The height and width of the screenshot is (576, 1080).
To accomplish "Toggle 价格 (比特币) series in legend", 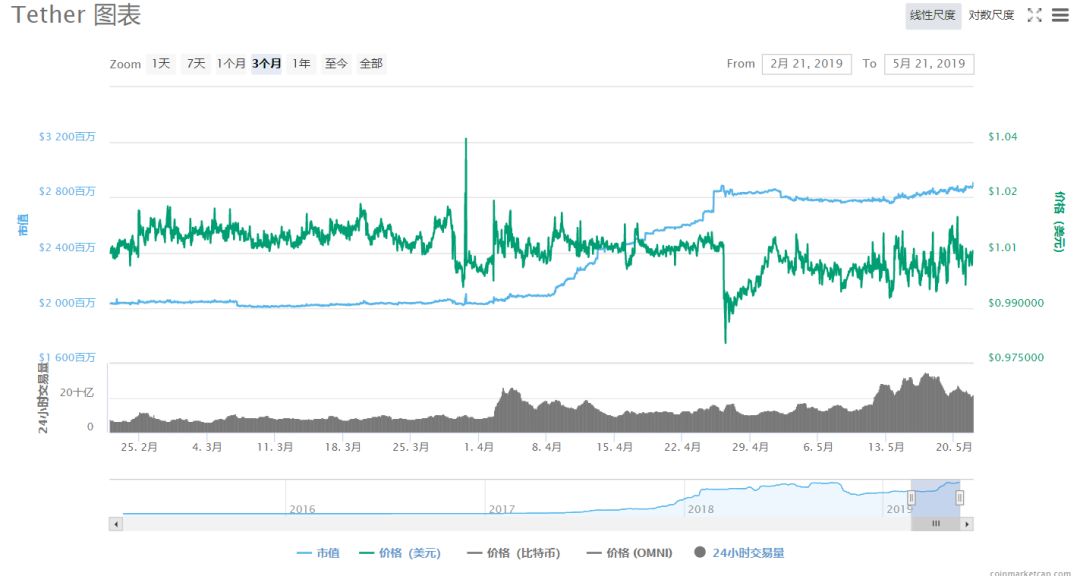I will tap(513, 553).
